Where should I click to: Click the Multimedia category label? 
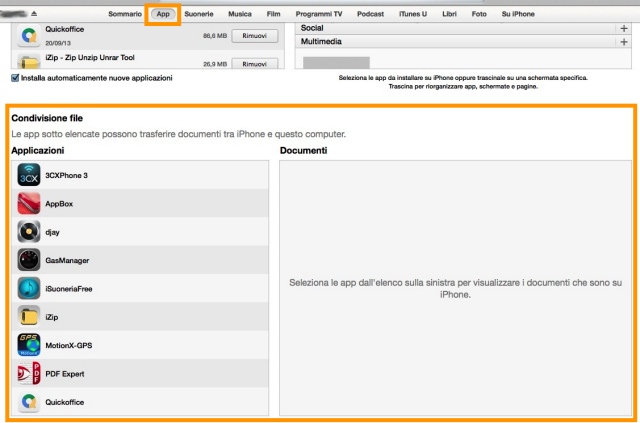coord(321,41)
